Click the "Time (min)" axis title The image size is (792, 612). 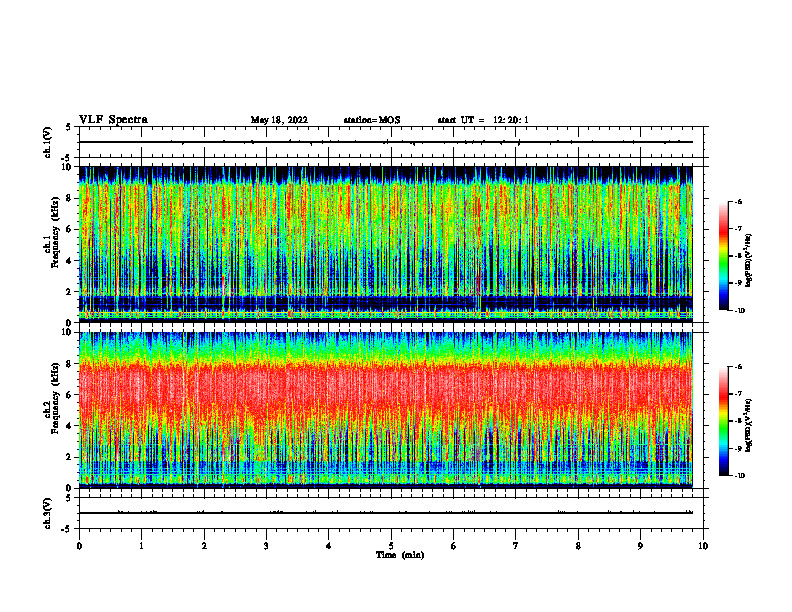(400, 555)
